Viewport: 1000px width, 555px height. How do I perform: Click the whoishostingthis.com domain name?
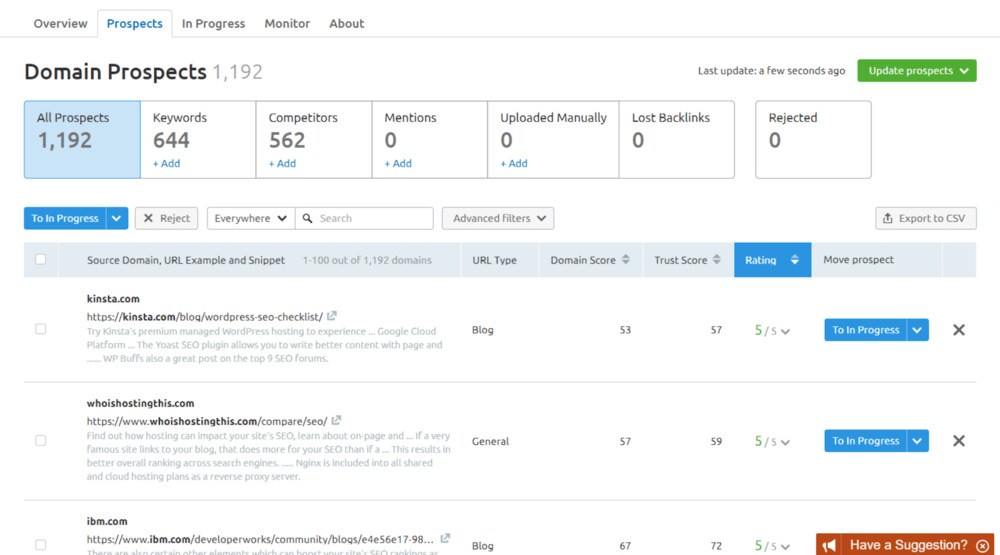pos(140,403)
